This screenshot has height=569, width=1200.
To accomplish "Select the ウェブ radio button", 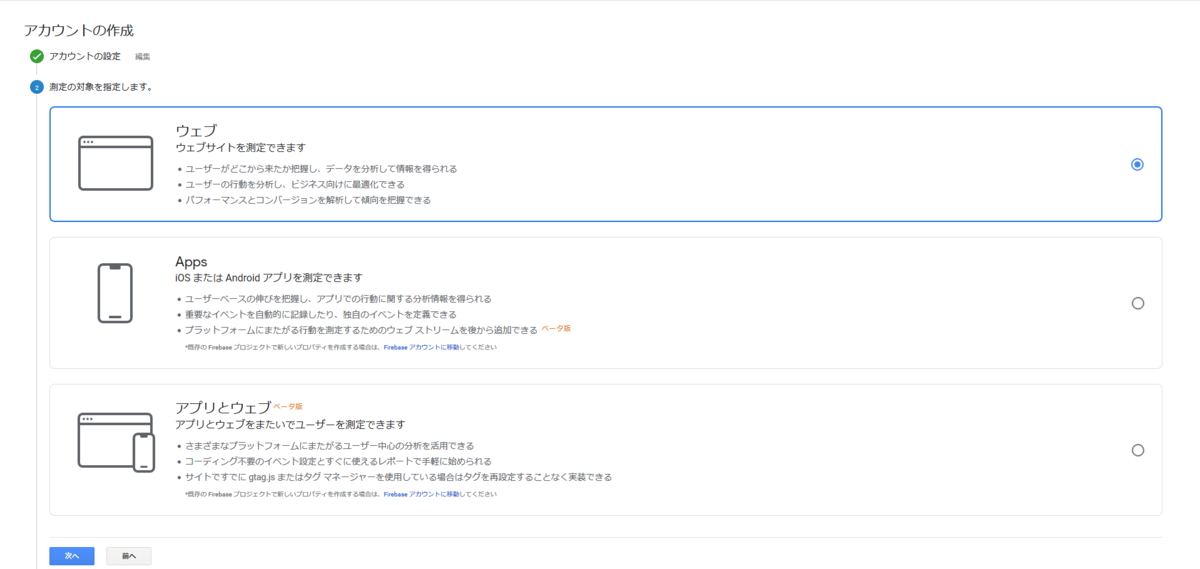I will pos(1137,164).
